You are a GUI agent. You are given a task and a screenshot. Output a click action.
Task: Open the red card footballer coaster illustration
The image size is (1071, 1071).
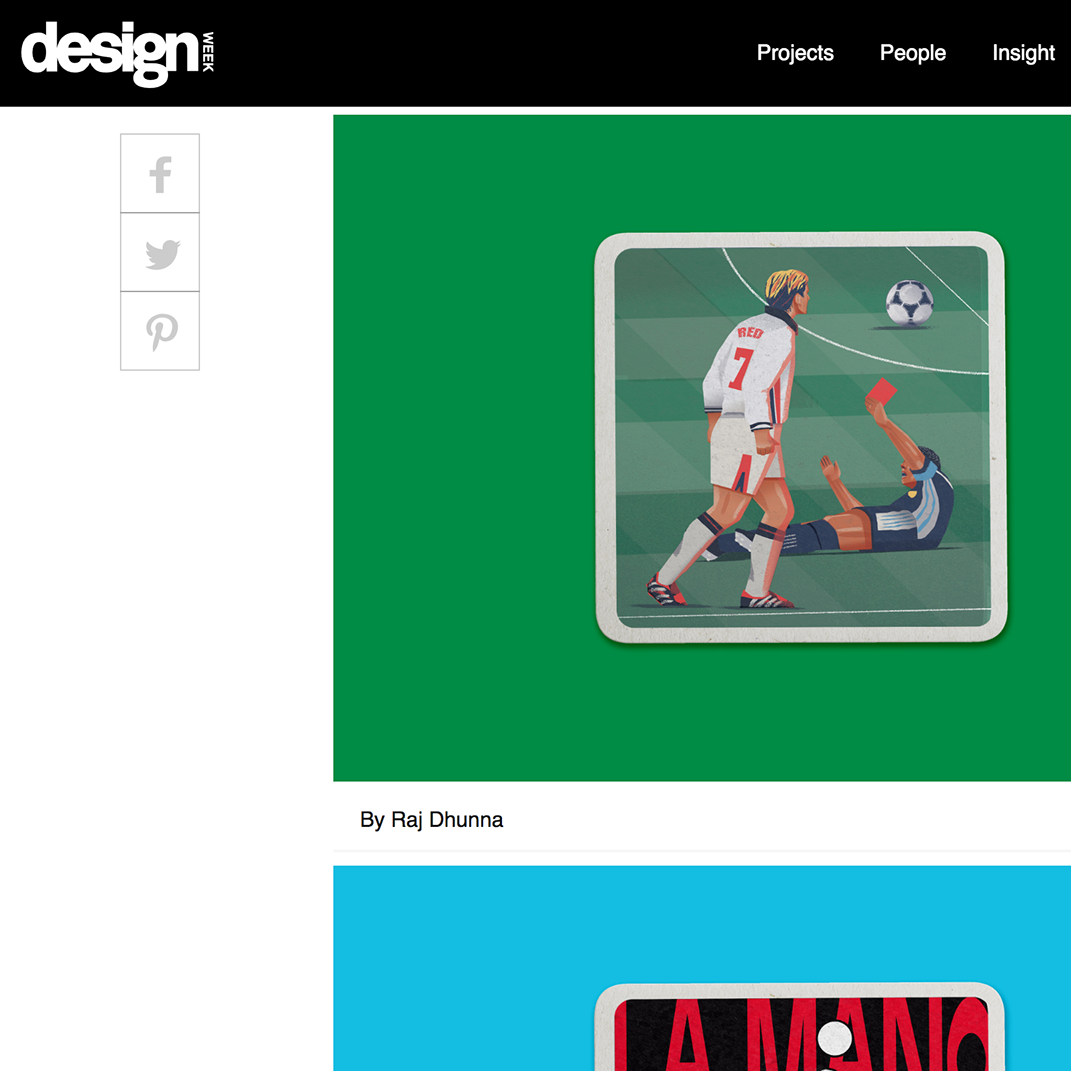pyautogui.click(x=801, y=437)
